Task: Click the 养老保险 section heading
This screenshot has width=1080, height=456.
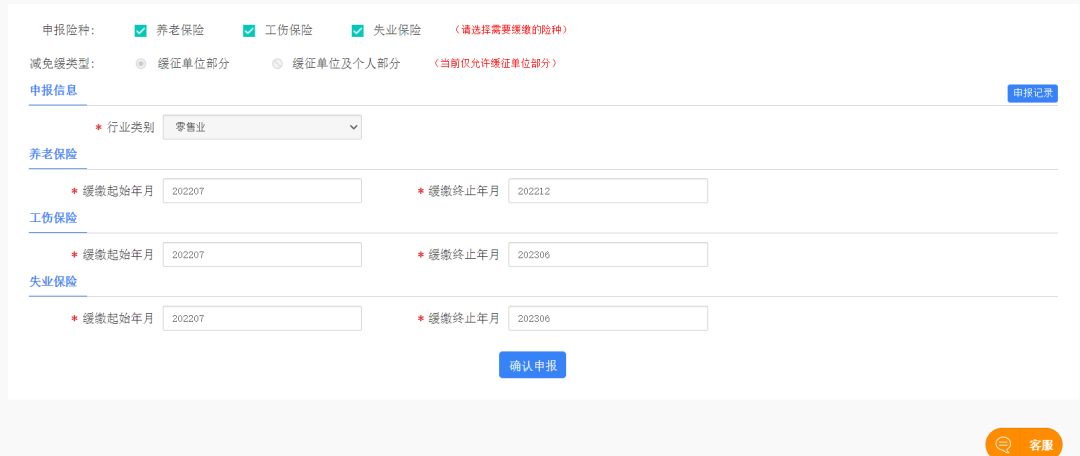Action: (x=54, y=154)
